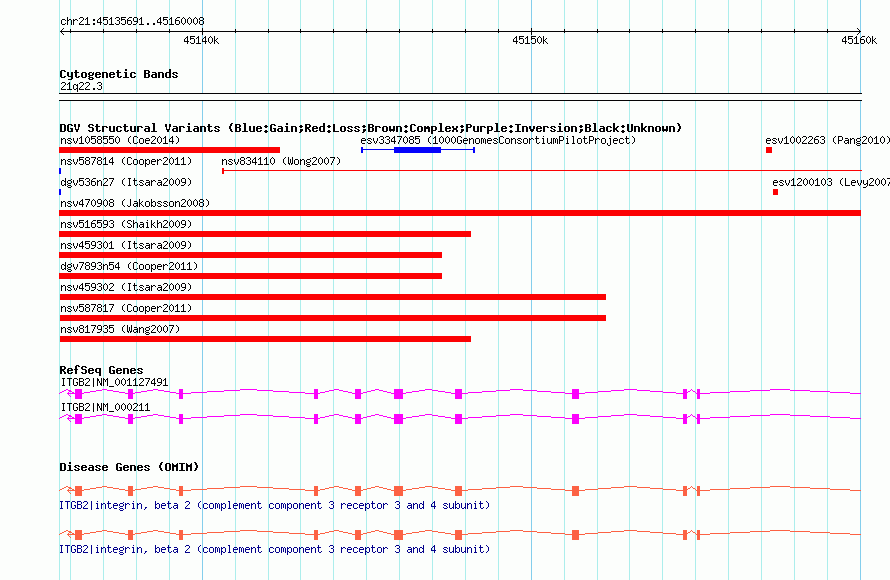
Task: Click the small red square under esv1200103
Action: (775, 192)
